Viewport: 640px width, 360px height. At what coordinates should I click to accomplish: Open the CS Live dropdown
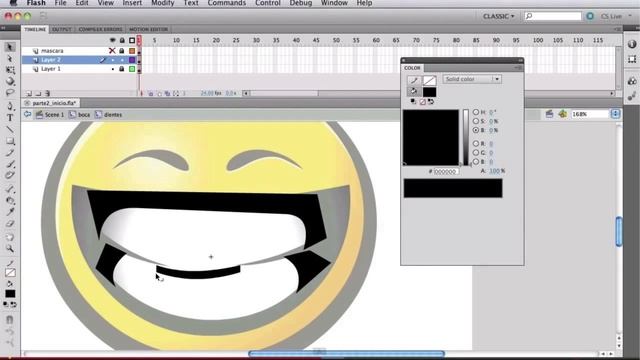(x=616, y=16)
